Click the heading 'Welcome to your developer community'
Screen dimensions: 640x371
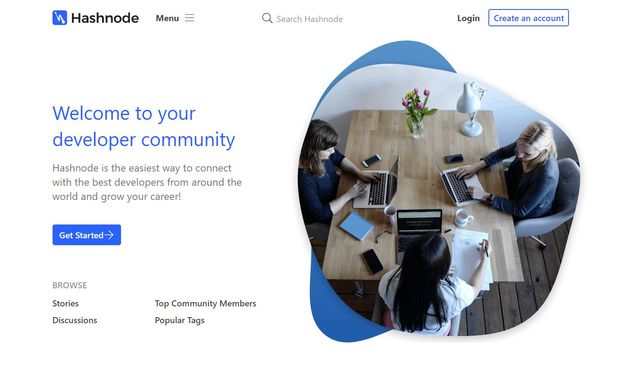pos(144,126)
